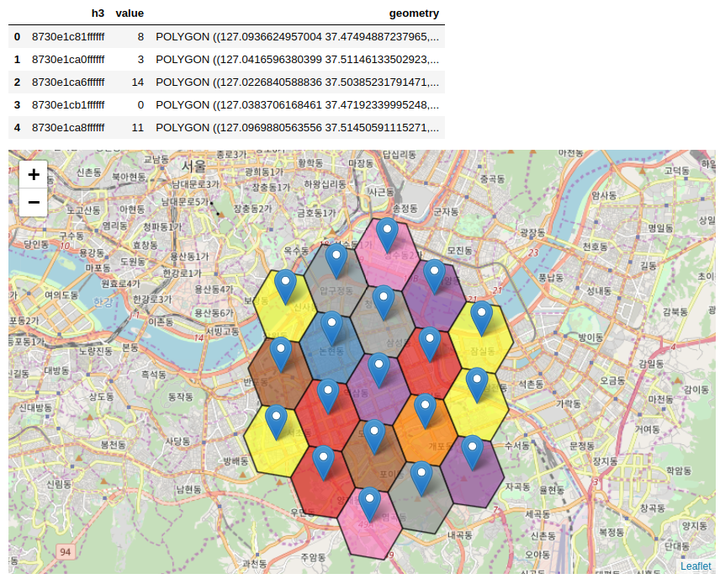This screenshot has width=720, height=579.
Task: Select h3 cell 8730e1ca8ffffff
Action: (x=68, y=128)
